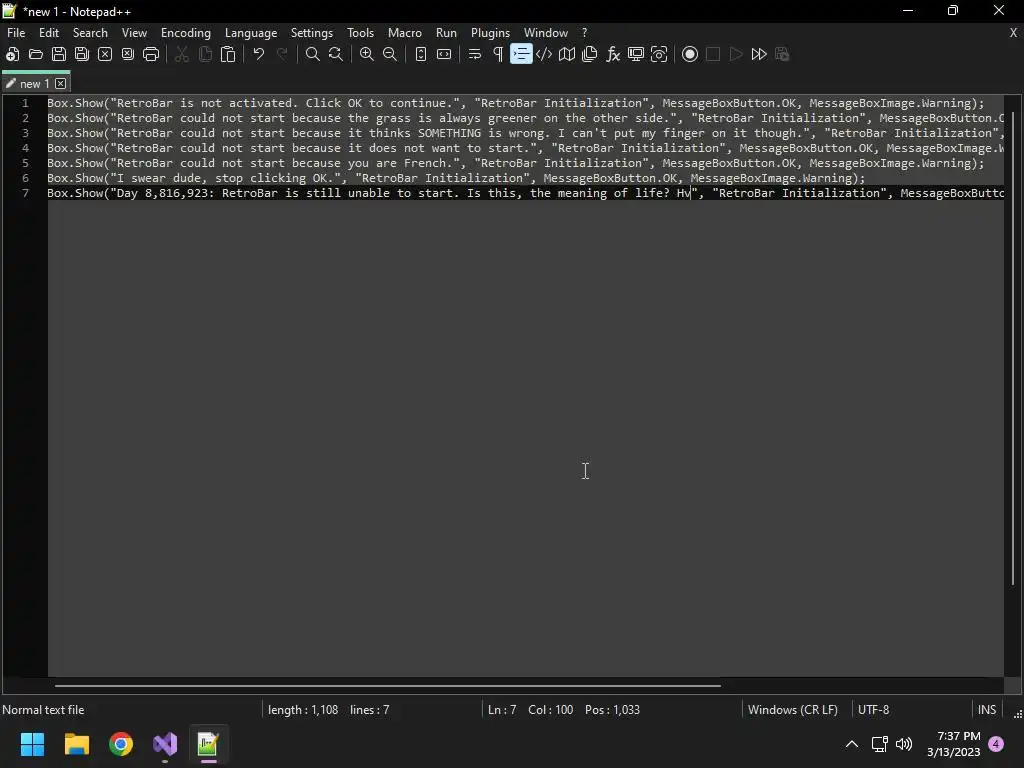The width and height of the screenshot is (1024, 768).
Task: Click line number 5 in the margin
Action: coord(25,163)
